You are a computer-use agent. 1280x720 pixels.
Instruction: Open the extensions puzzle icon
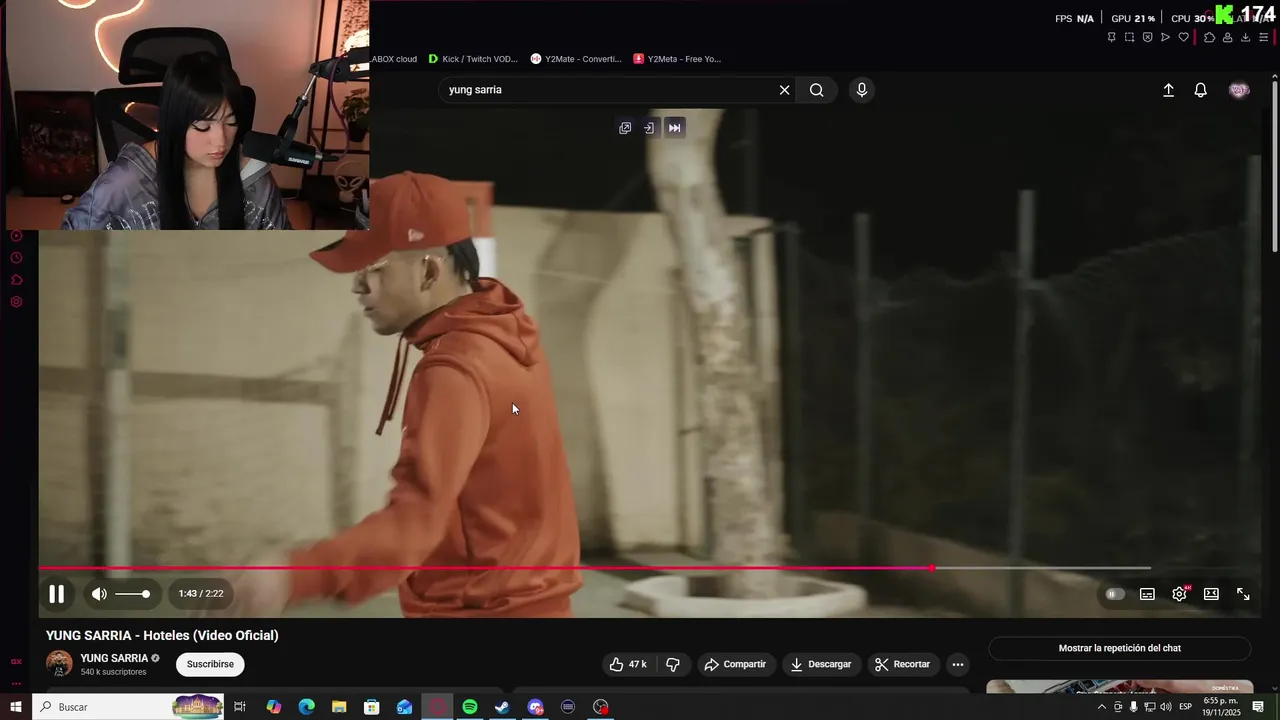click(1209, 37)
